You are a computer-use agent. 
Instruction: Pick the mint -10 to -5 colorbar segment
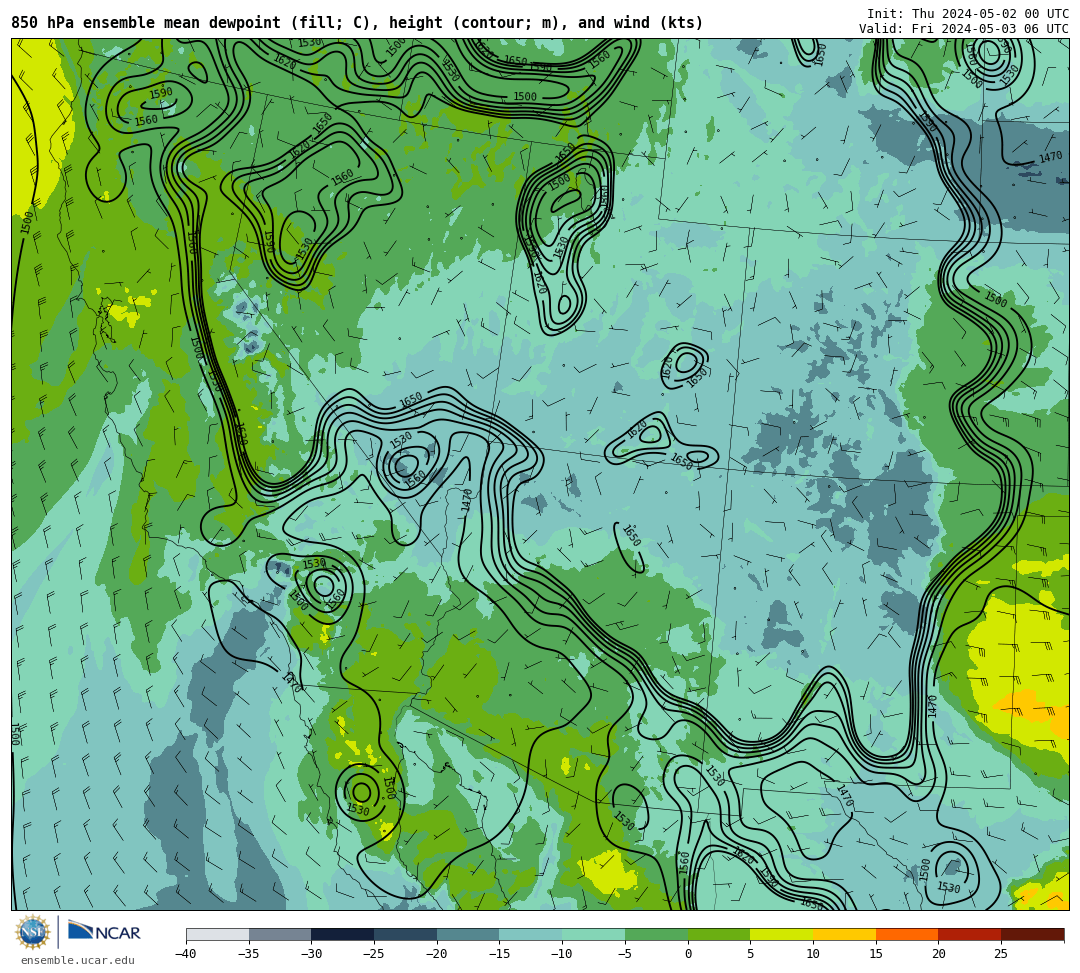(x=594, y=935)
